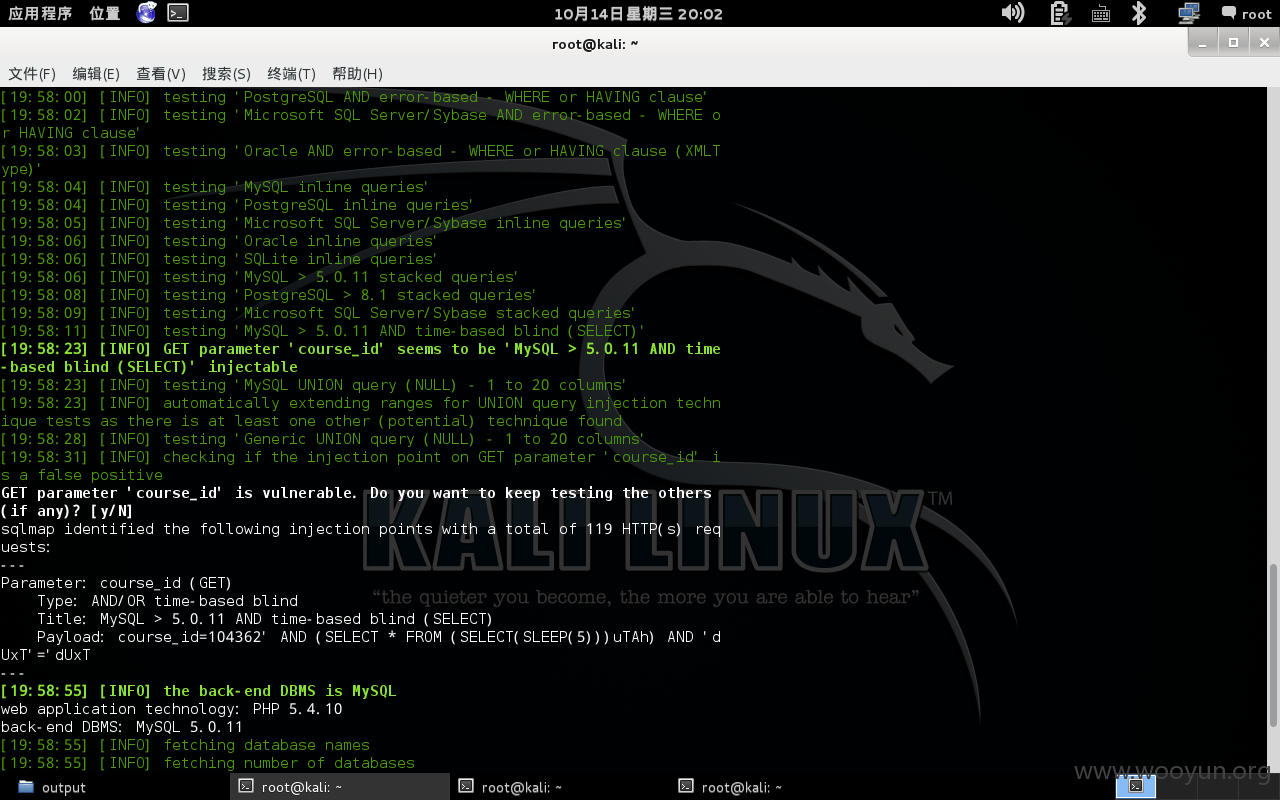The width and height of the screenshot is (1280, 800).
Task: Open the 帮助(H) menu
Action: point(357,73)
